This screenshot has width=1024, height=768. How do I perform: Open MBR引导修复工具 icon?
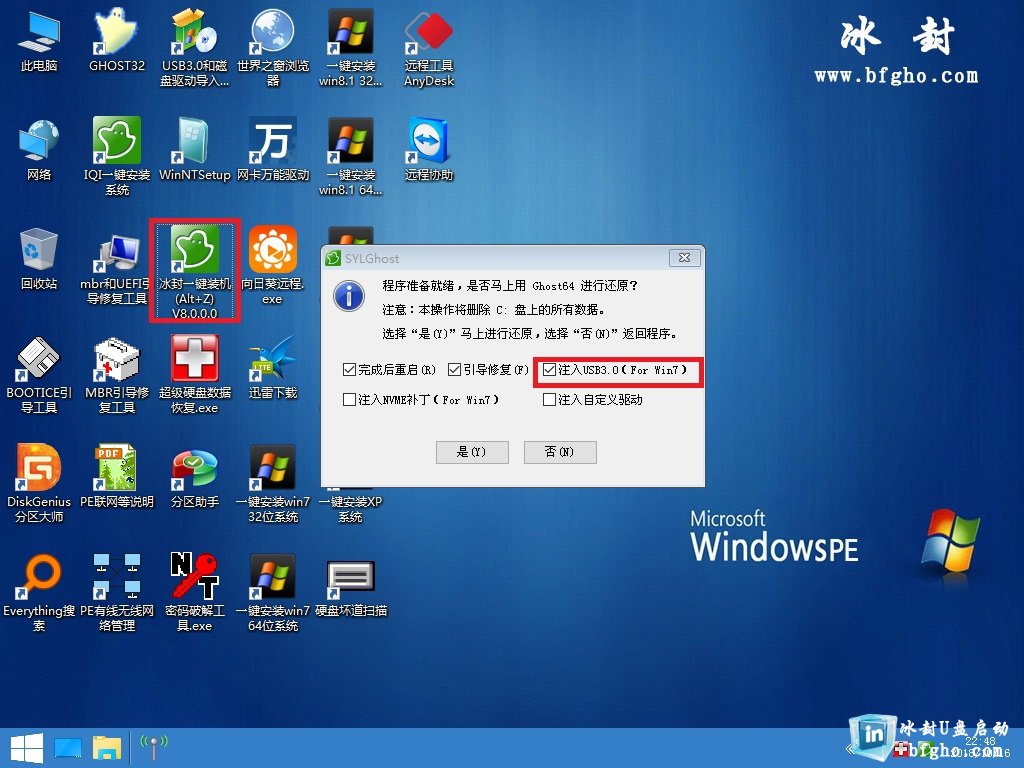pos(117,375)
